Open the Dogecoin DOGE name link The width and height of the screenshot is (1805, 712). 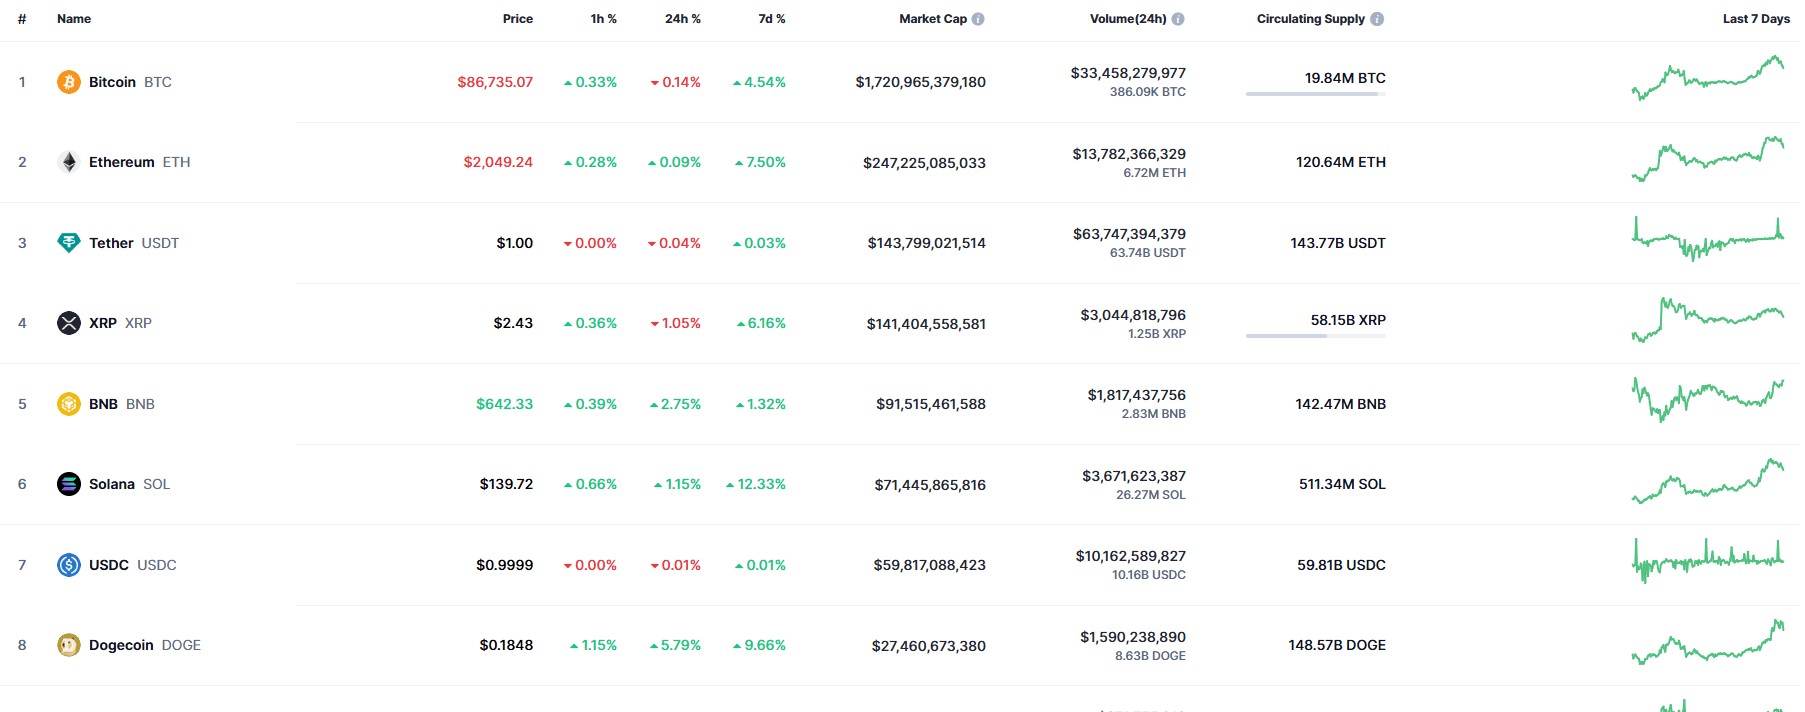145,645
